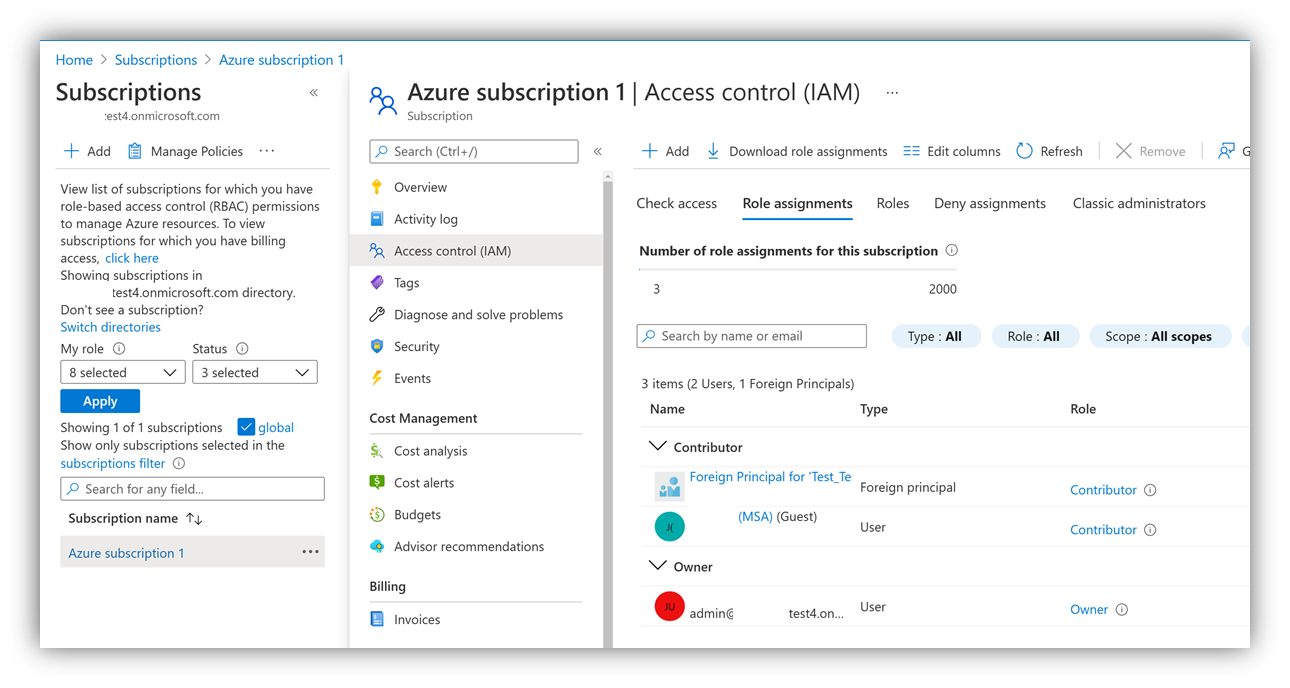The width and height of the screenshot is (1290, 688).
Task: Click the Search by name or email field
Action: 751,335
